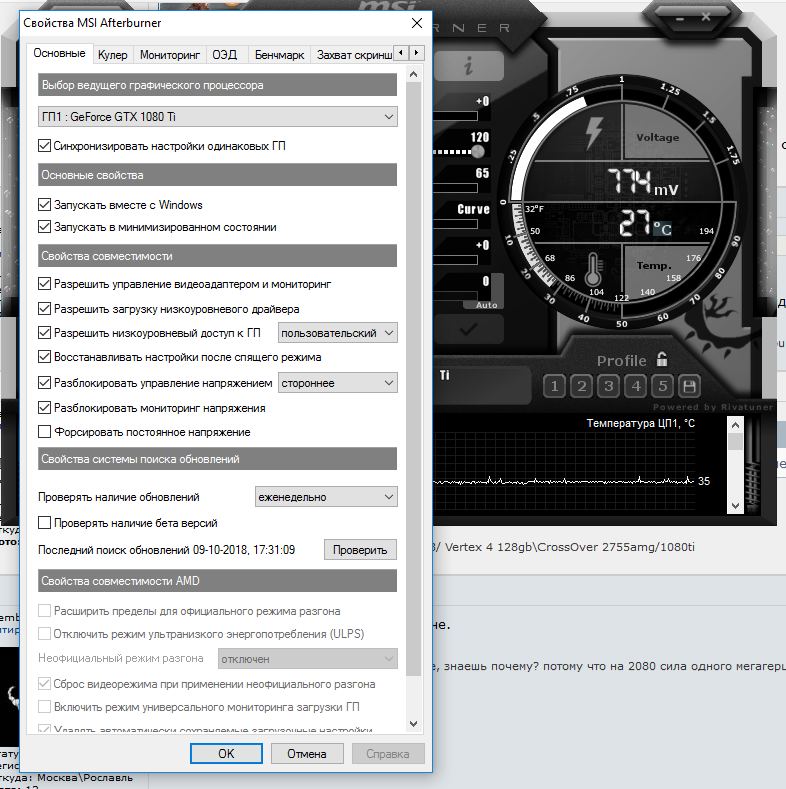Image resolution: width=786 pixels, height=789 pixels.
Task: Select profile slot 1 in Afterburner
Action: click(x=555, y=386)
